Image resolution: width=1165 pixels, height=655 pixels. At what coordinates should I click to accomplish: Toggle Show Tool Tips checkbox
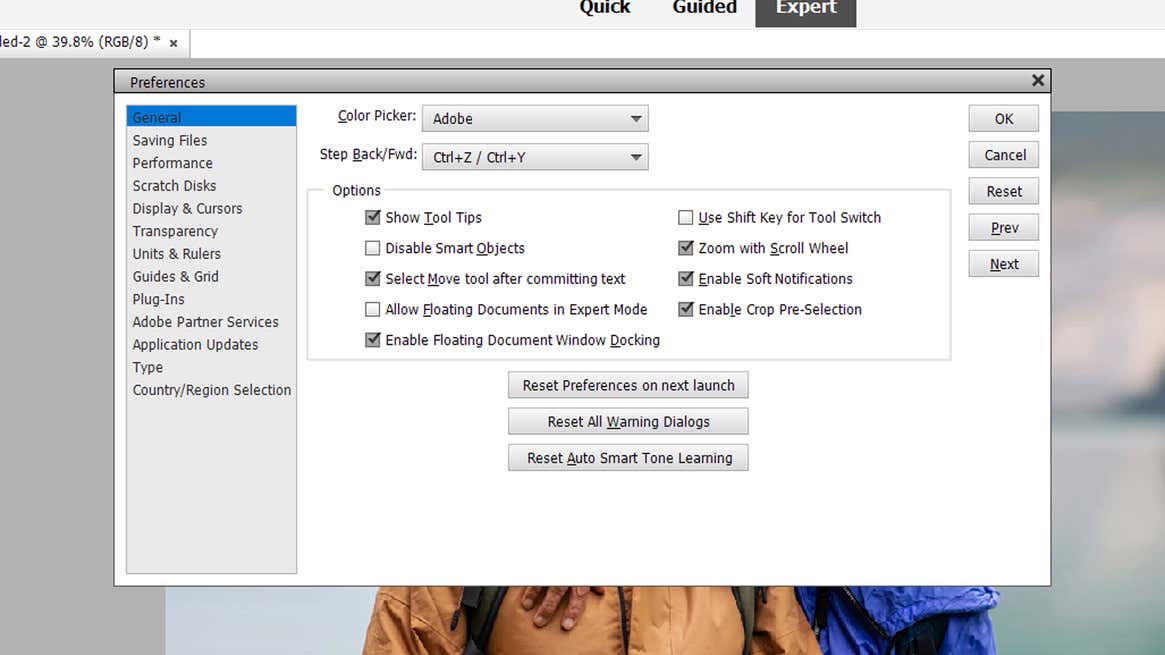pyautogui.click(x=373, y=217)
